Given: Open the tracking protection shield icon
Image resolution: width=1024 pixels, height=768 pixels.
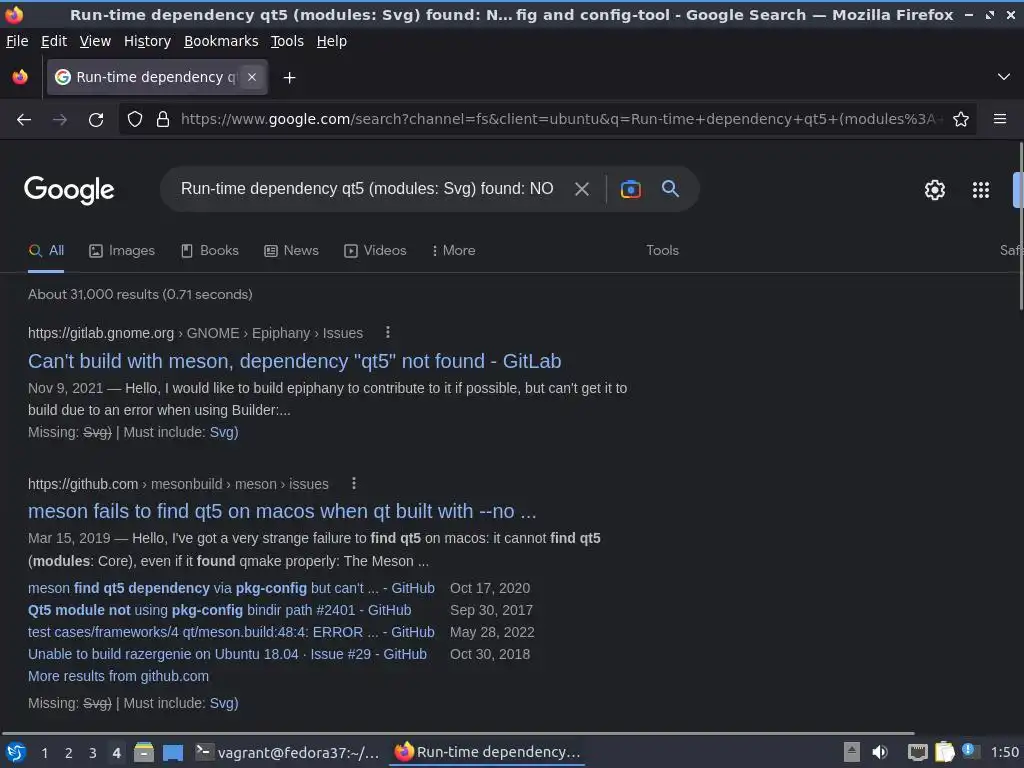Looking at the screenshot, I should pyautogui.click(x=135, y=120).
